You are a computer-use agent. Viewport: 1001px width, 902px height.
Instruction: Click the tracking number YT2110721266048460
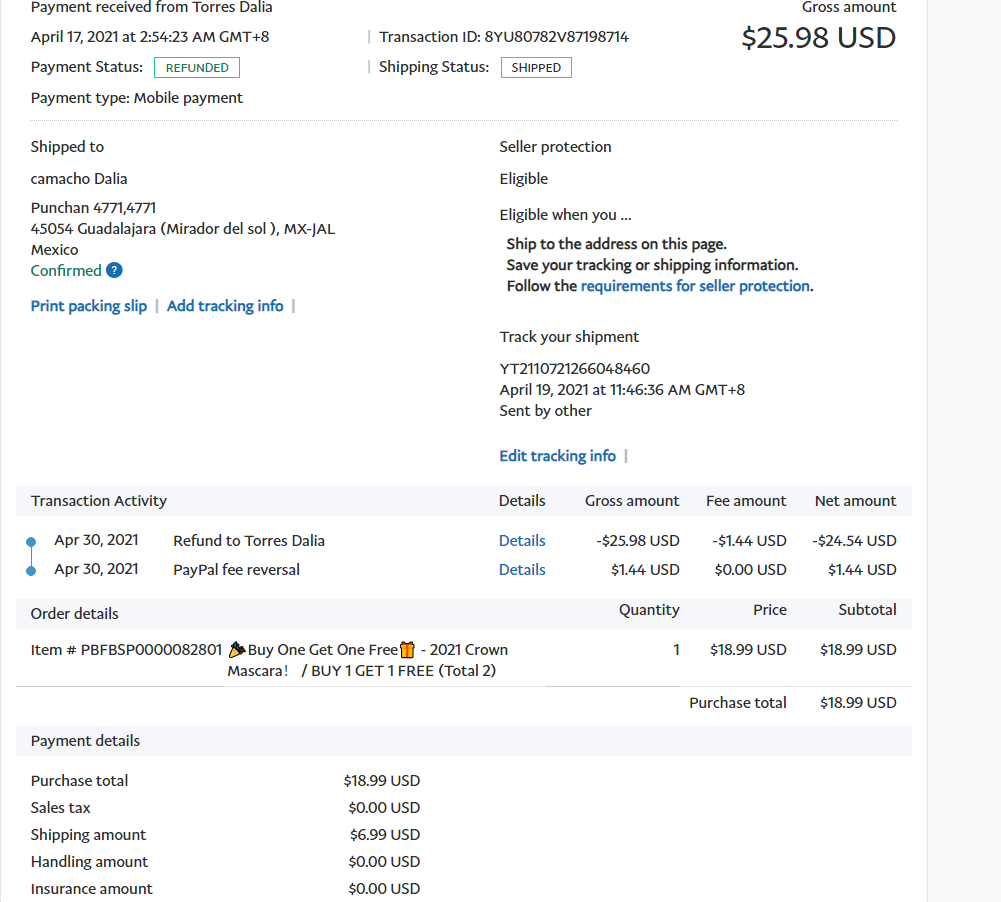pyautogui.click(x=574, y=369)
